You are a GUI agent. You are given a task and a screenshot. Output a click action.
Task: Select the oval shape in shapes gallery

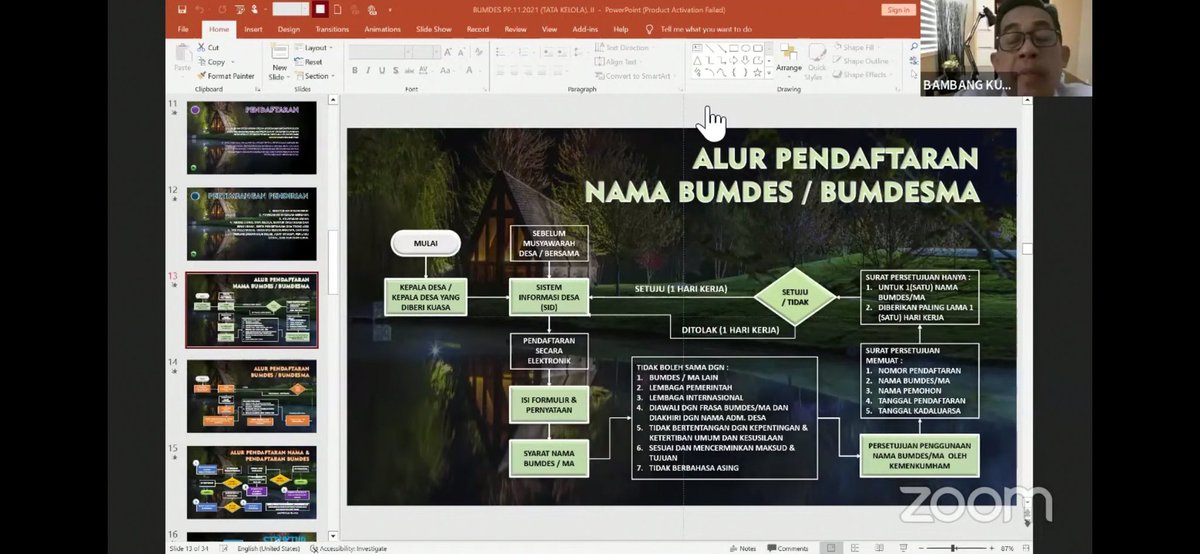tap(746, 48)
